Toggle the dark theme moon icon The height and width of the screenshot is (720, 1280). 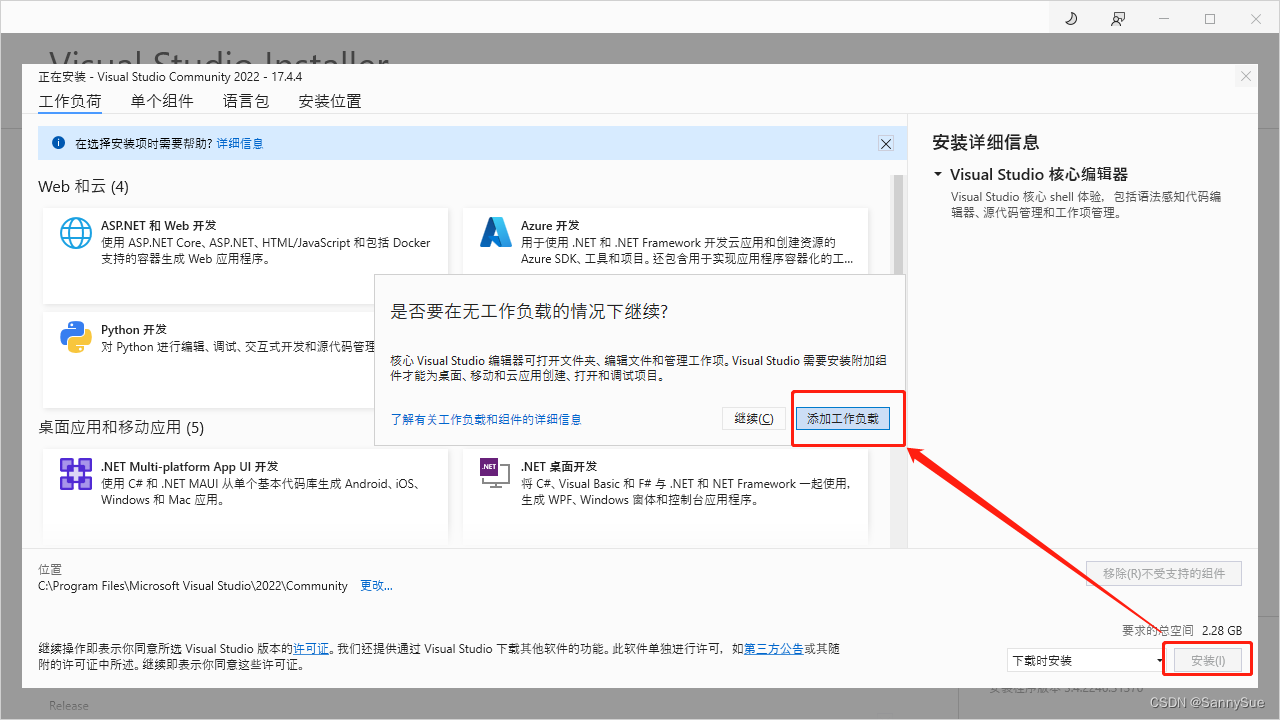pos(1070,18)
